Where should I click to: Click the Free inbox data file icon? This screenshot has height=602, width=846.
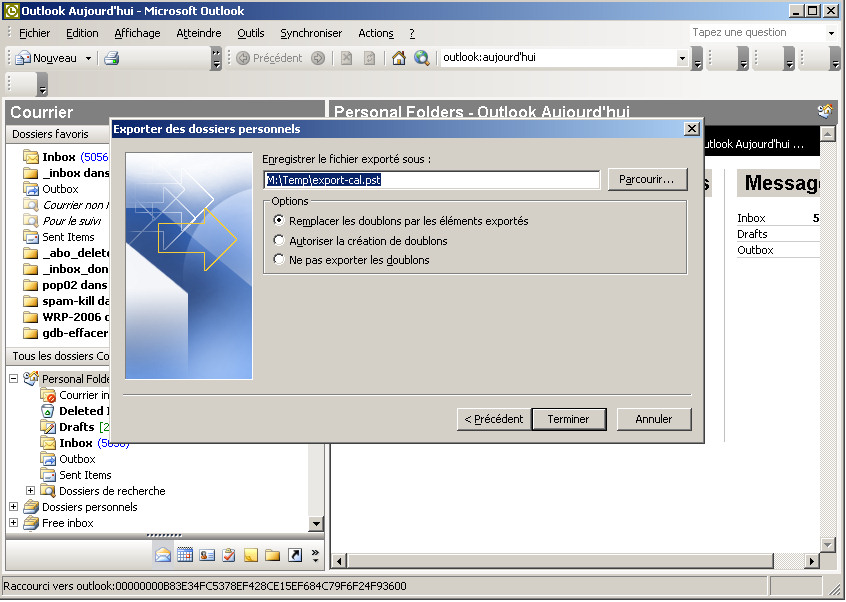31,523
